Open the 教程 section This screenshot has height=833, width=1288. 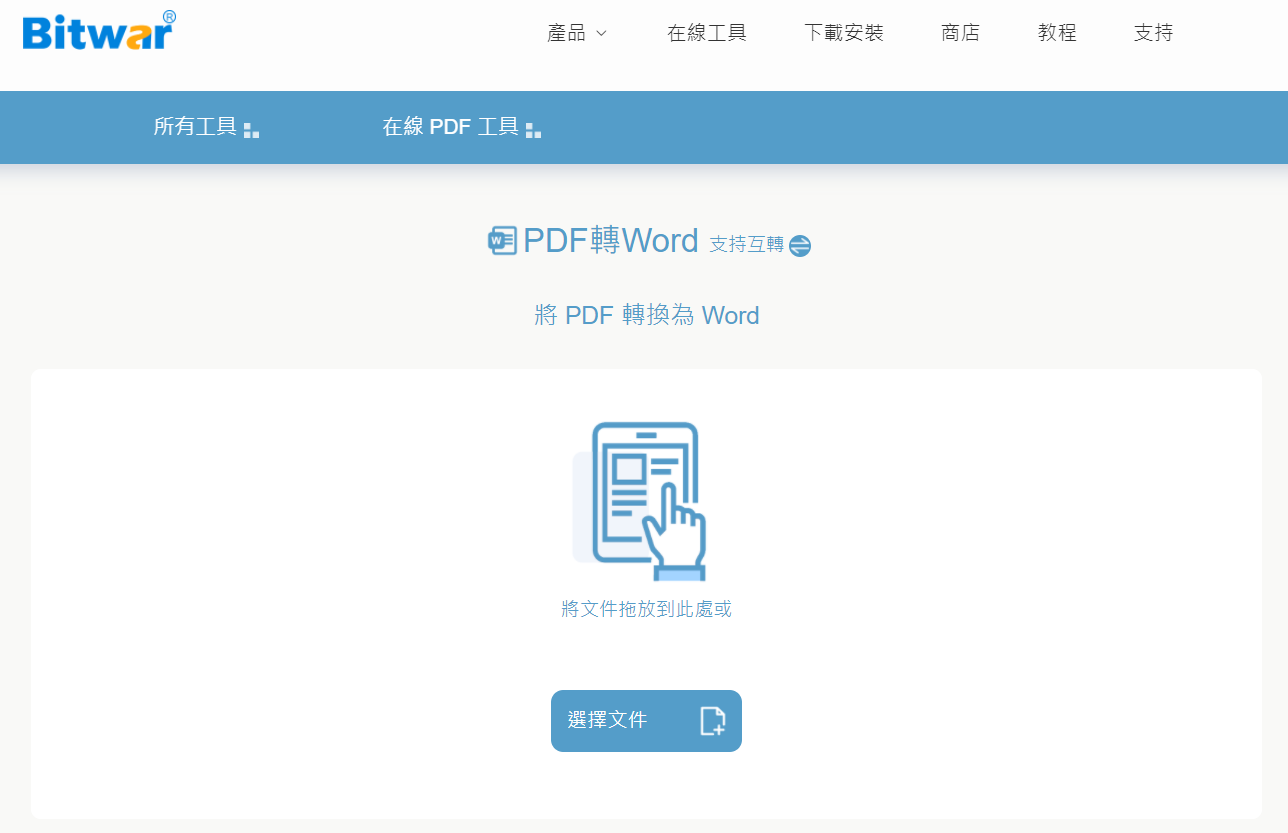point(1057,33)
